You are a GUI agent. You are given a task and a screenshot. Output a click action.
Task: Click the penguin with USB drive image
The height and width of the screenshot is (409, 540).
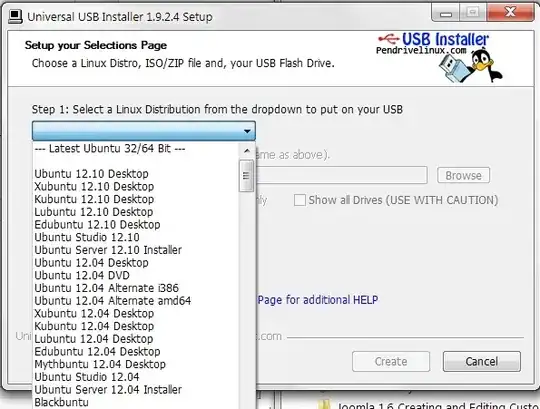[x=470, y=66]
